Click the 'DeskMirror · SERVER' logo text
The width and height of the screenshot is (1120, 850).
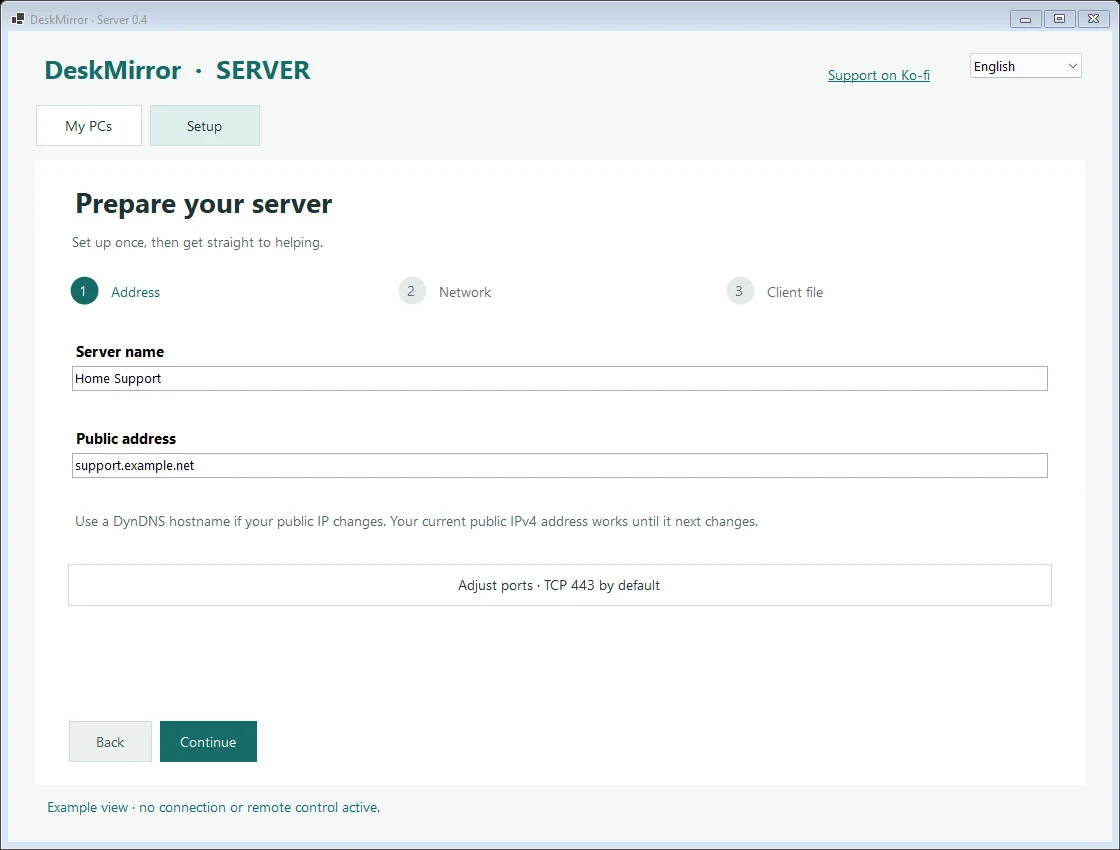pos(177,70)
